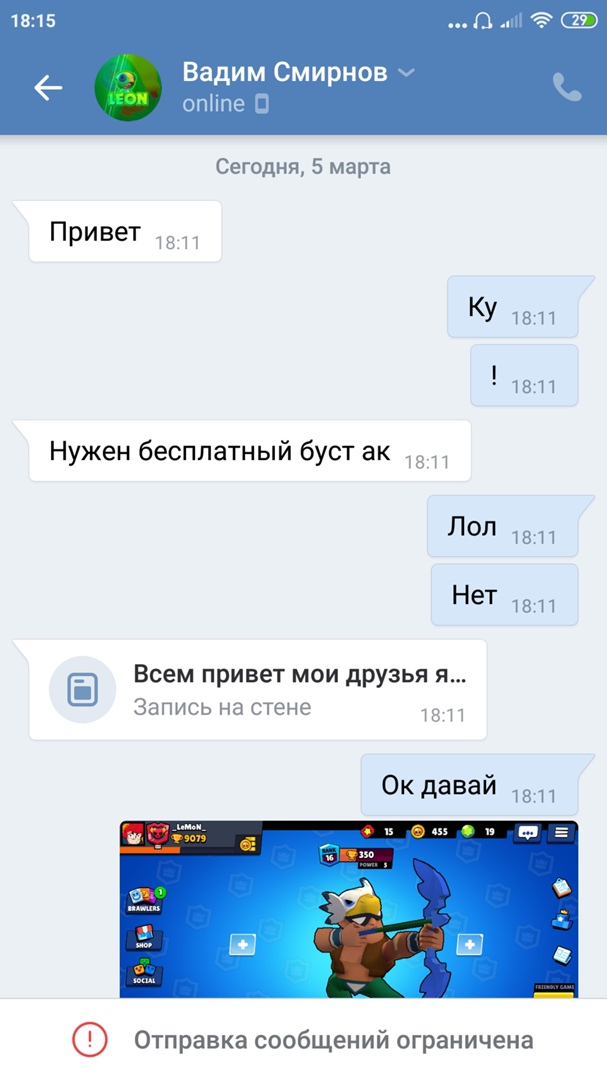Image resolution: width=607 pixels, height=1080 pixels.
Task: Select the 'Нужен бесплатный буст ак' message
Action: point(249,450)
